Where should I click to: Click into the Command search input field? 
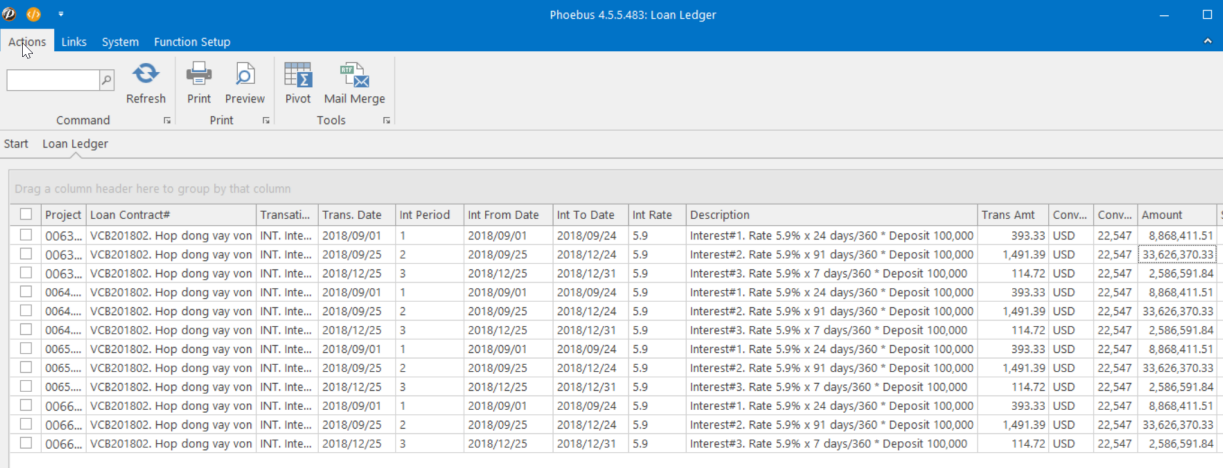coord(53,80)
